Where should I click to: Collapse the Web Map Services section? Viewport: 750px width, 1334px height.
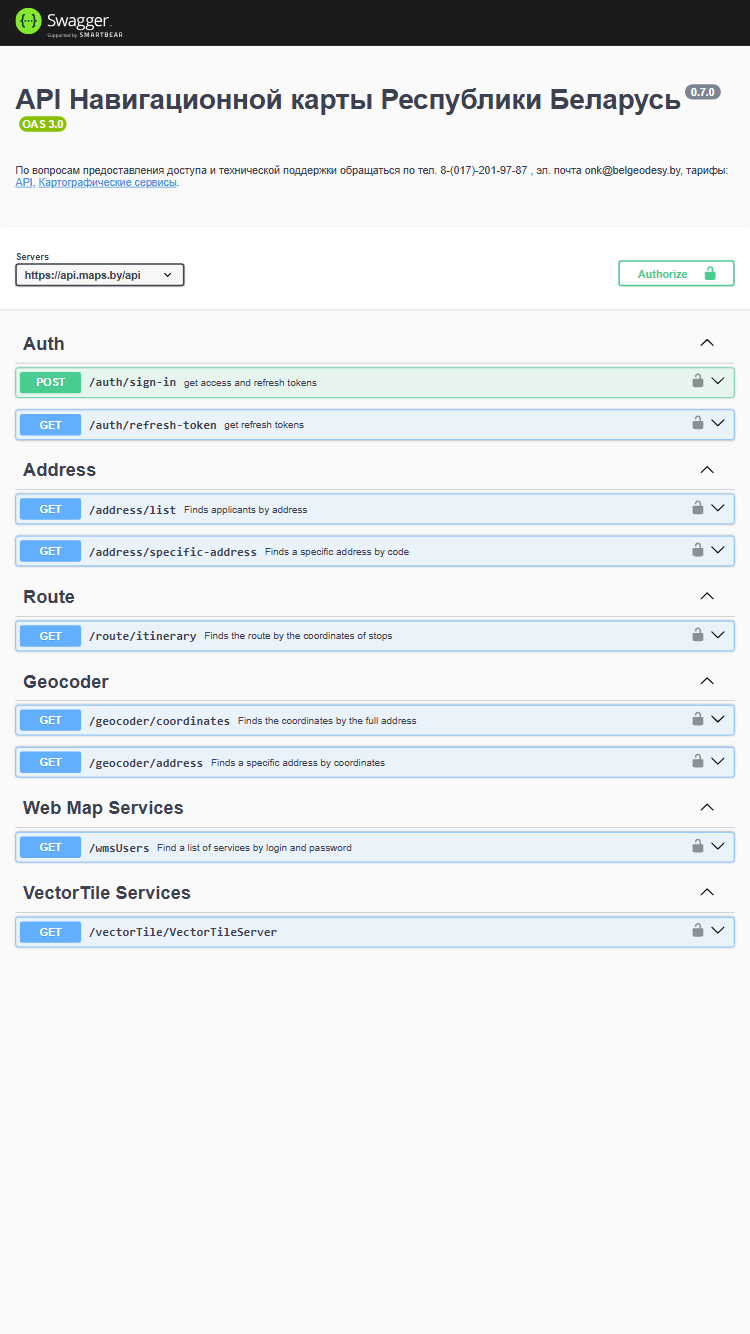(707, 807)
